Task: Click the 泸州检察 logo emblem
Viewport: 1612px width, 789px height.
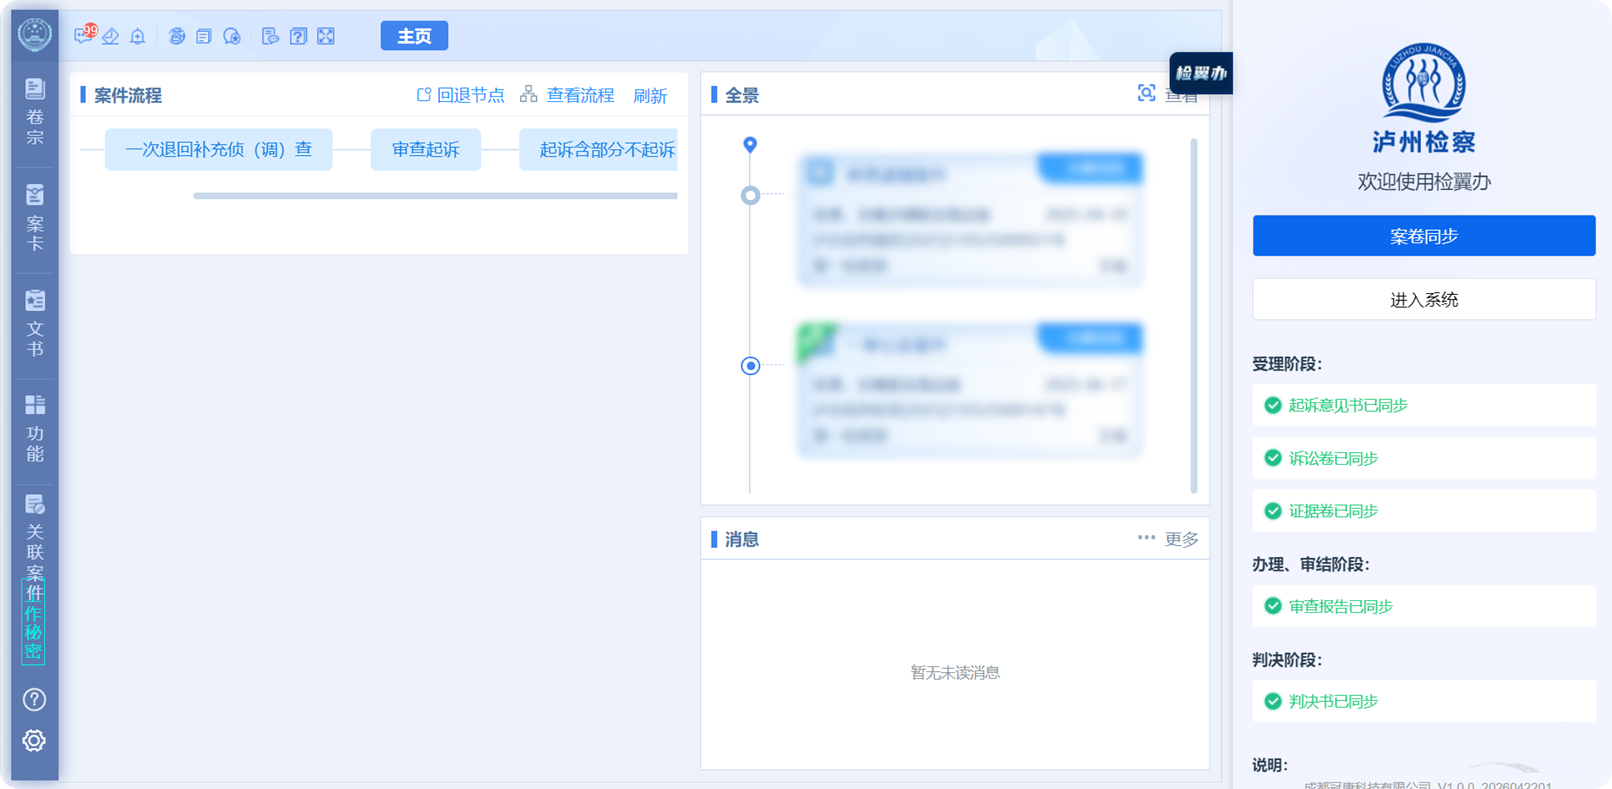Action: [1424, 82]
